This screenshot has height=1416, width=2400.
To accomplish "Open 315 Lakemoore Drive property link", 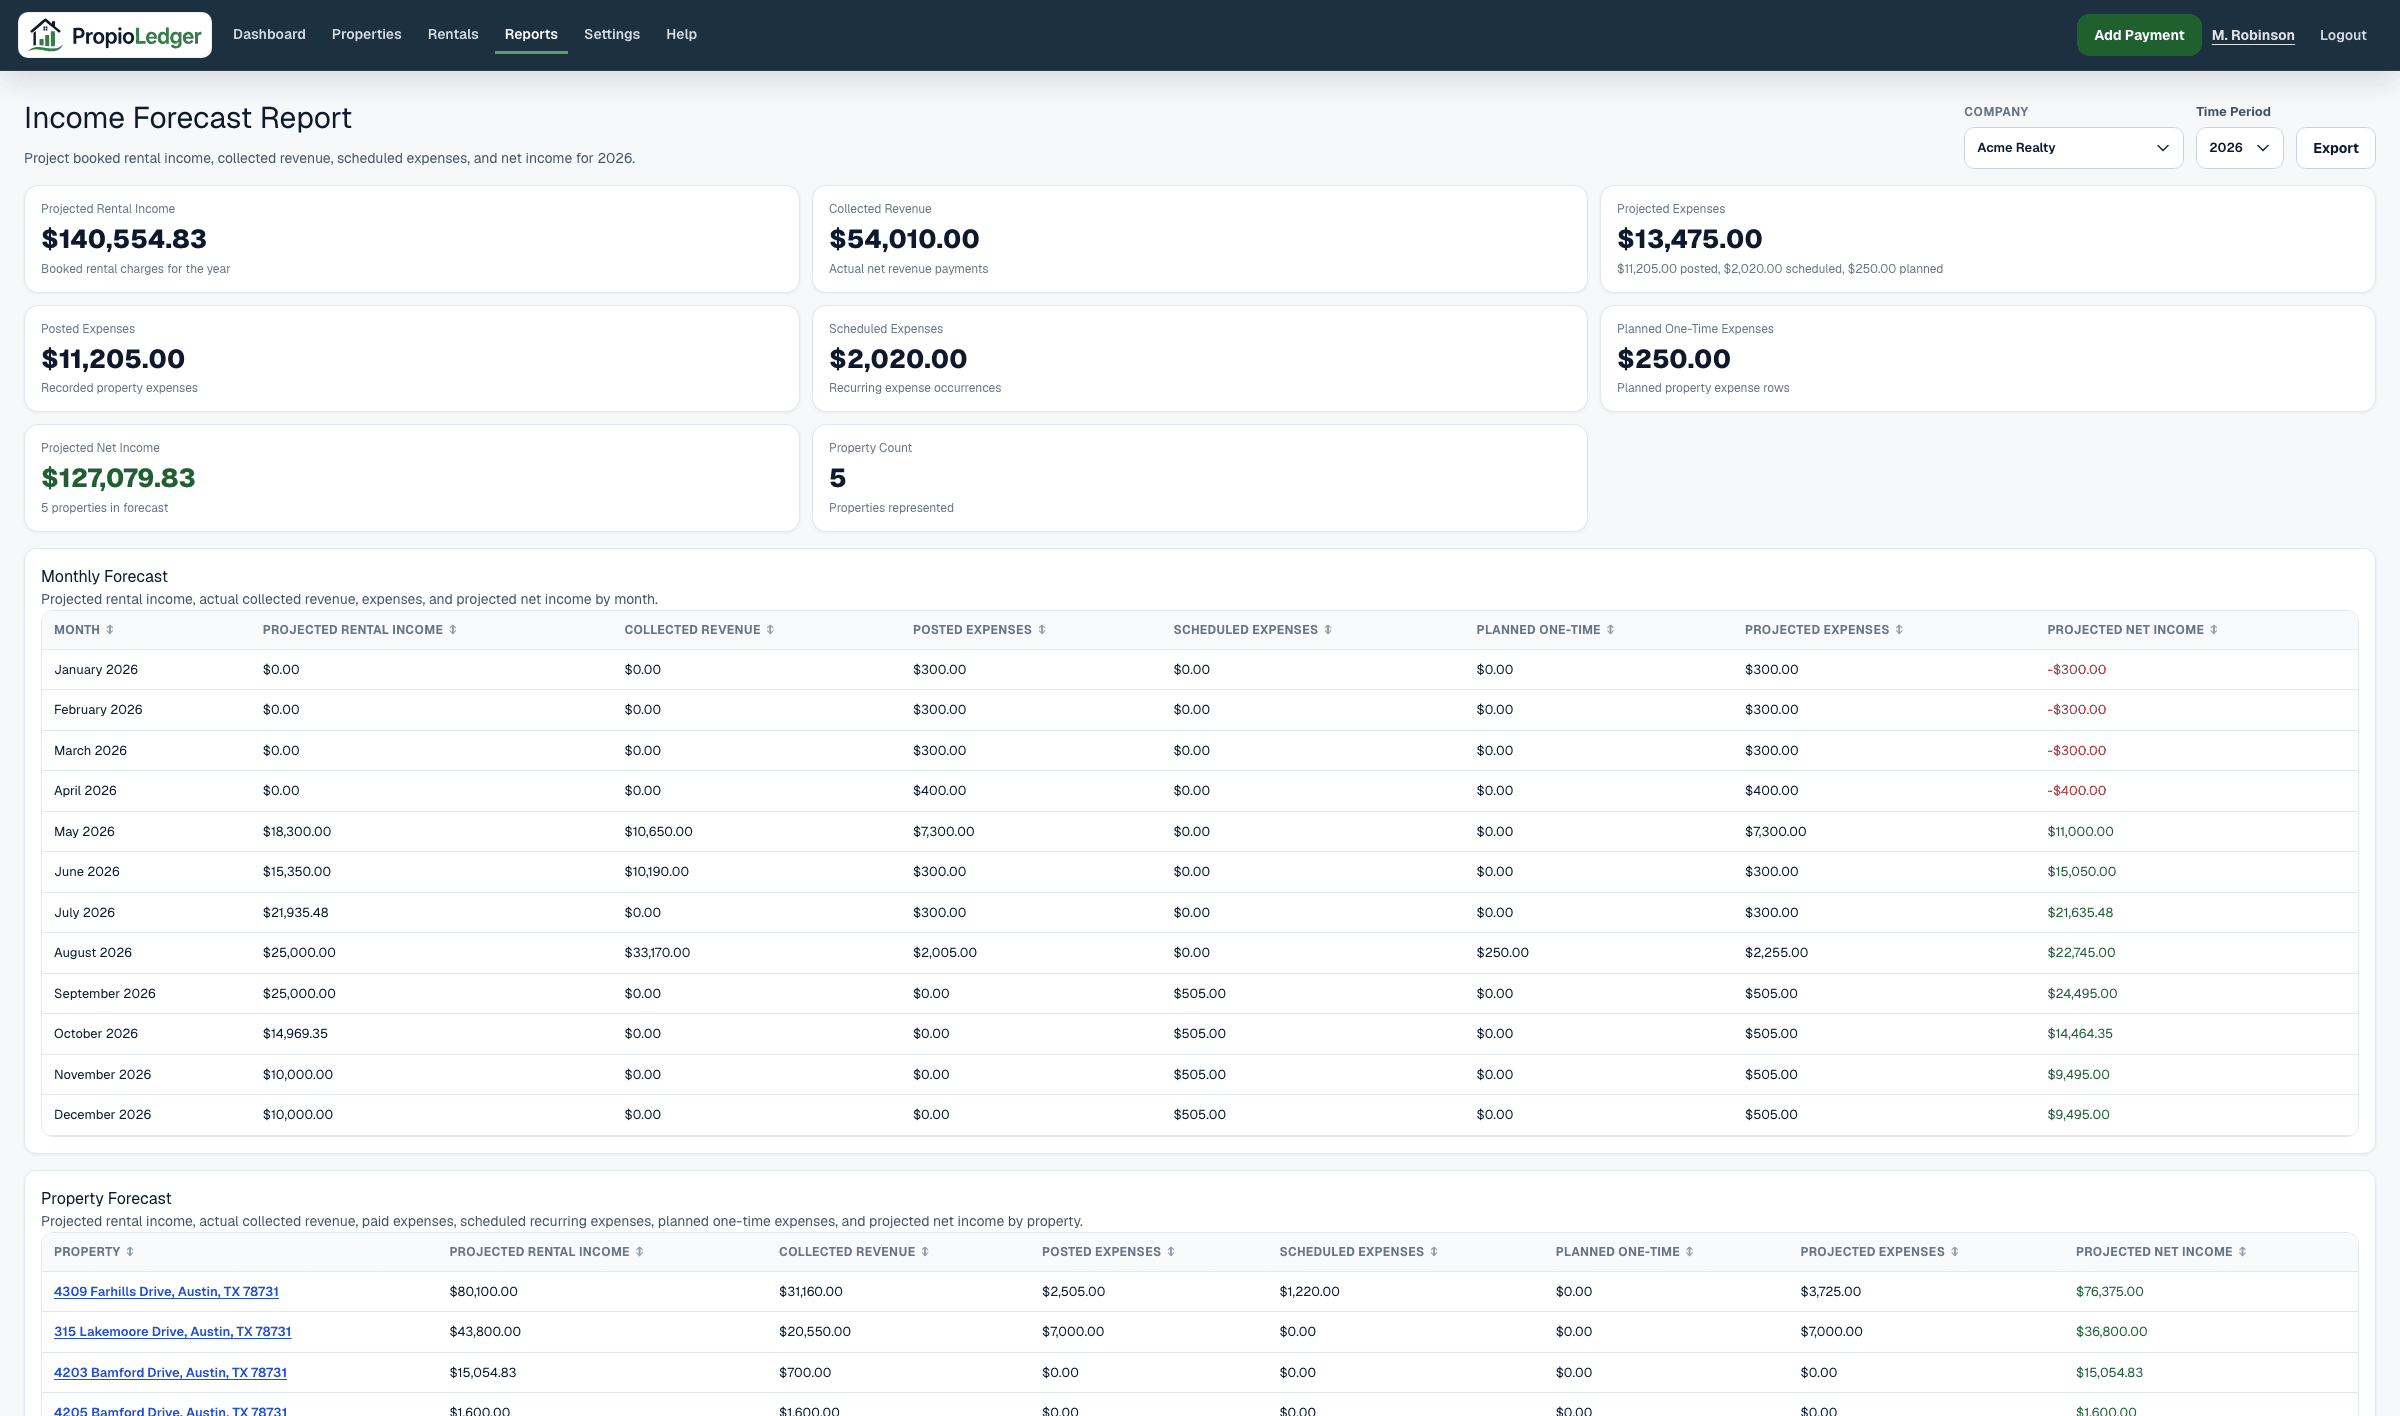I will (172, 1332).
